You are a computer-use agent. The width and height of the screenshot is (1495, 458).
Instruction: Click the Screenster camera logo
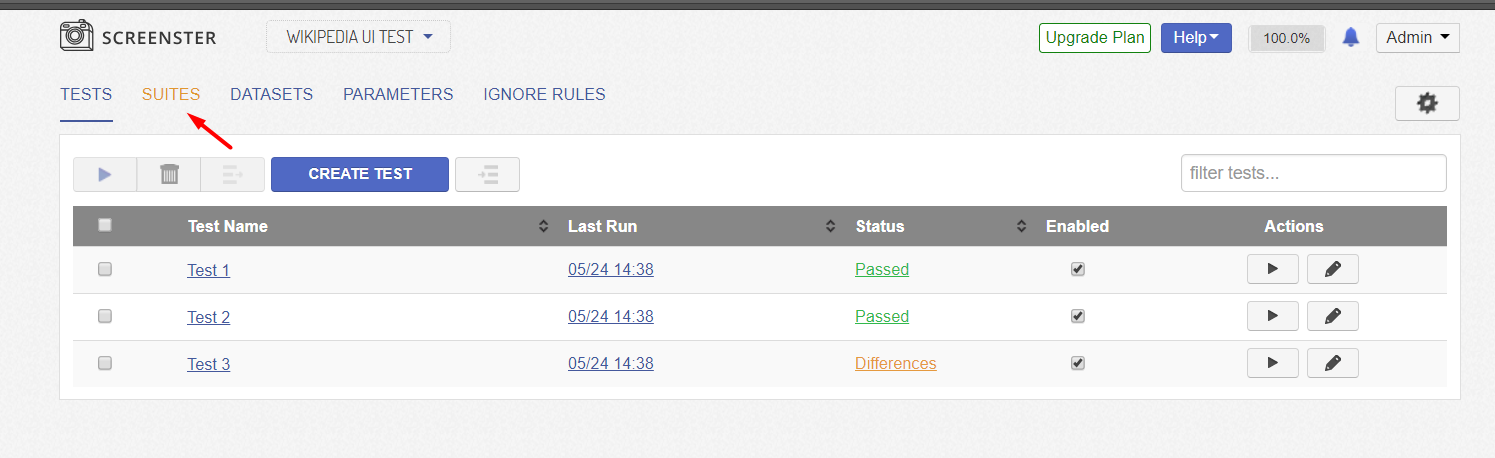pos(76,36)
